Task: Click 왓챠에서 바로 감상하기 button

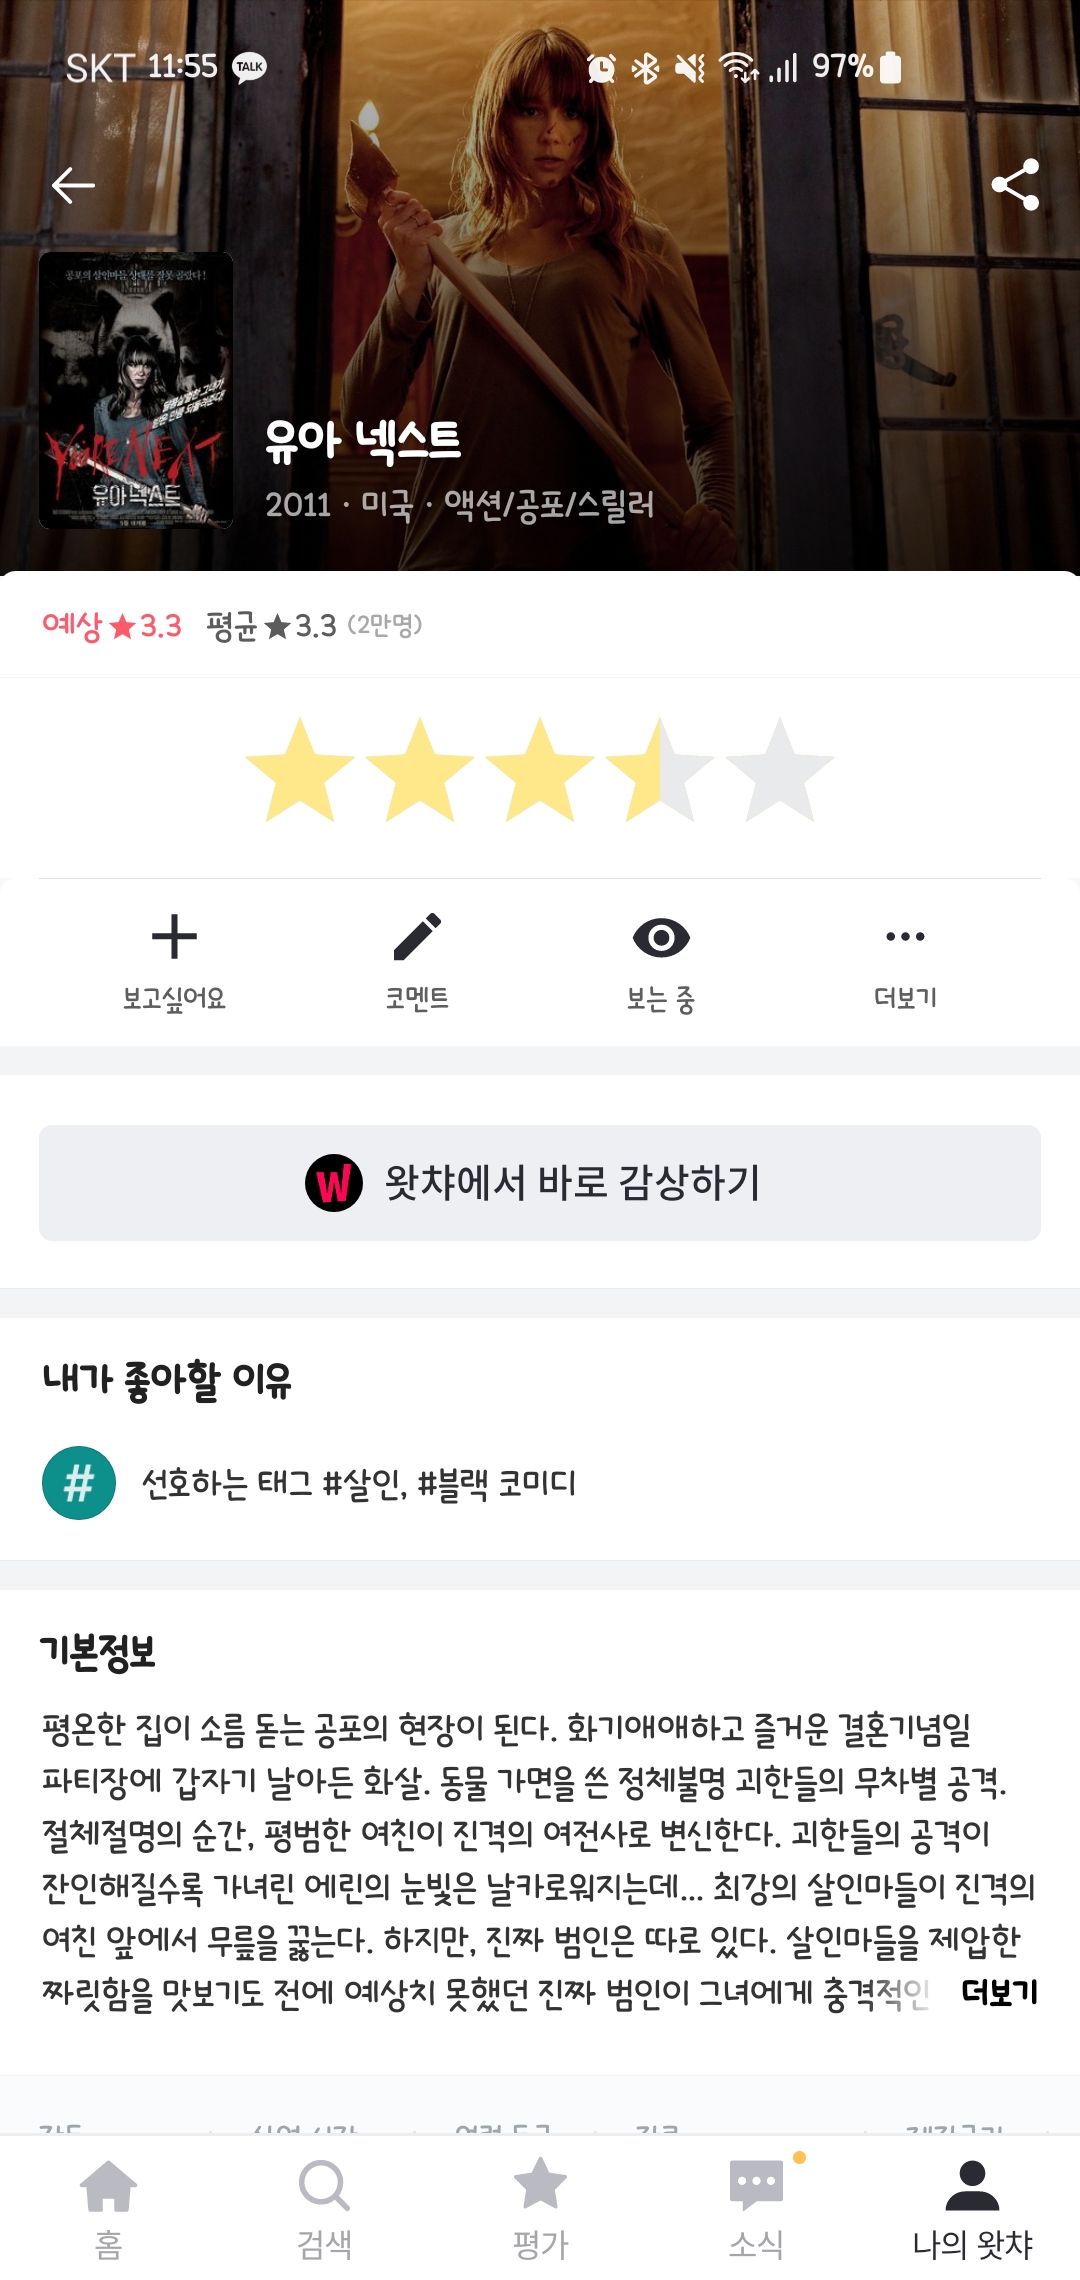Action: (540, 1183)
